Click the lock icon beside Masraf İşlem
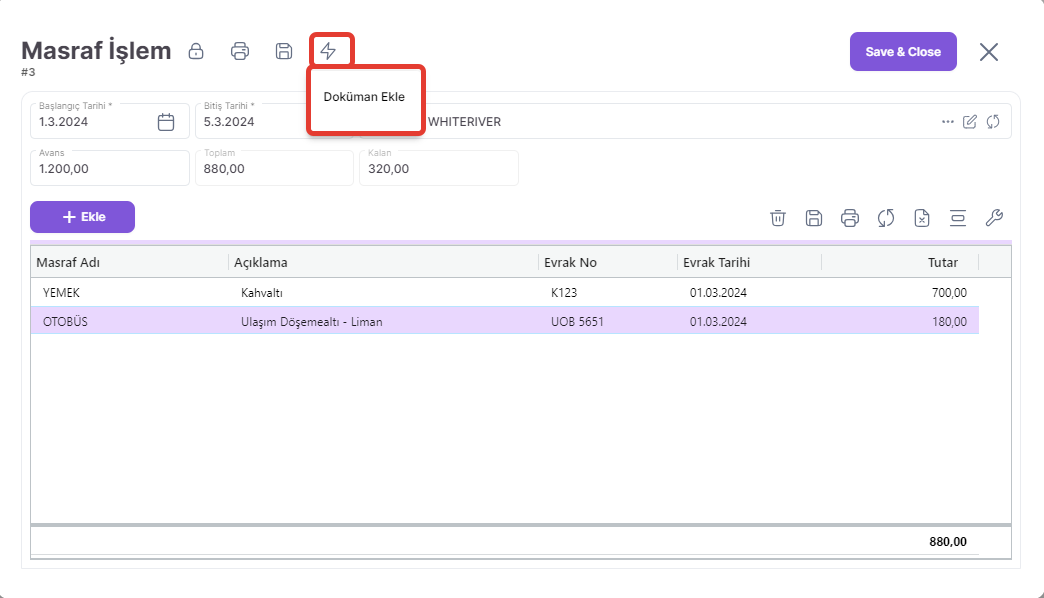Image resolution: width=1044 pixels, height=598 pixels. point(197,51)
